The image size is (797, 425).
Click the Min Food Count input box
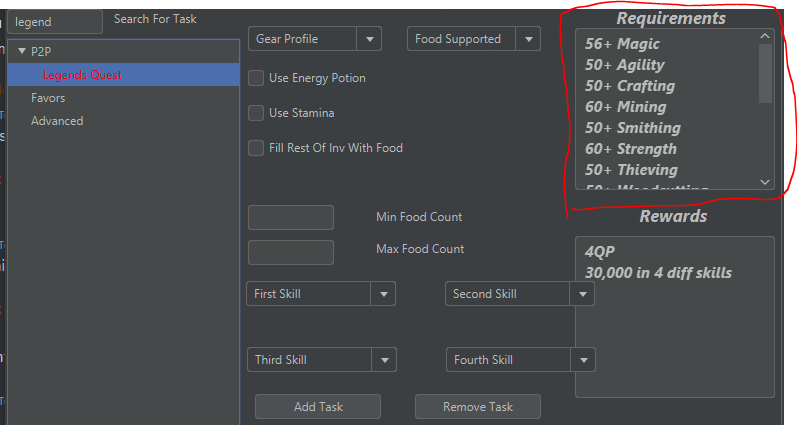click(x=290, y=218)
